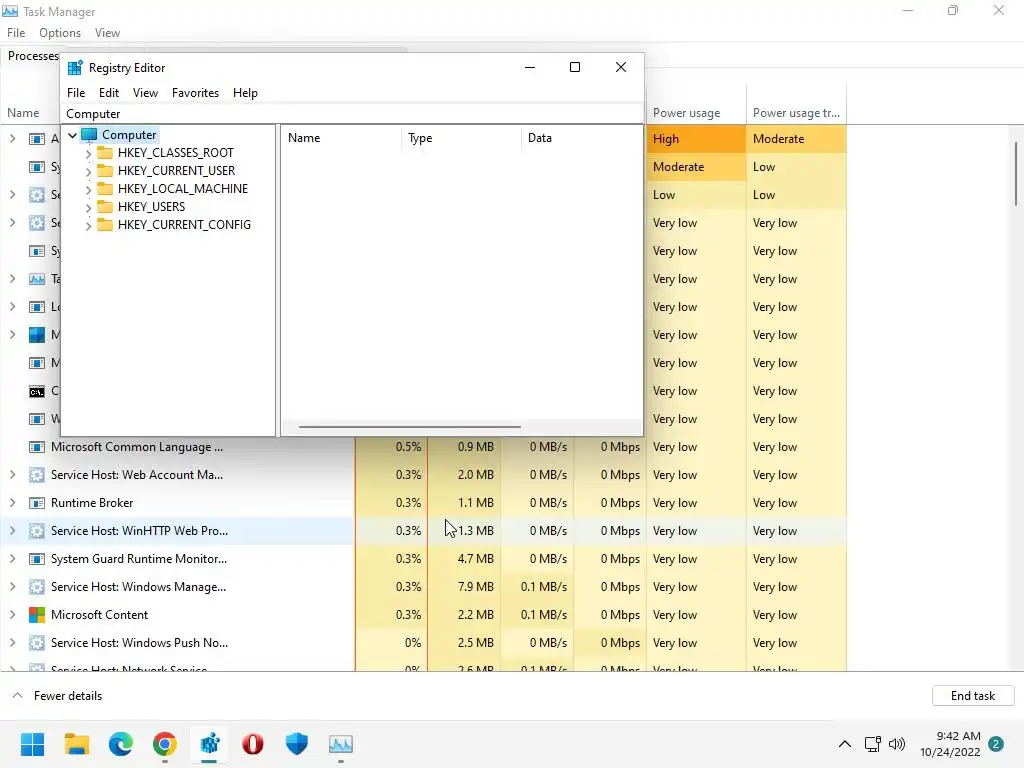Open Task Manager Options menu
Screen dimensions: 1024x768
[x=59, y=33]
